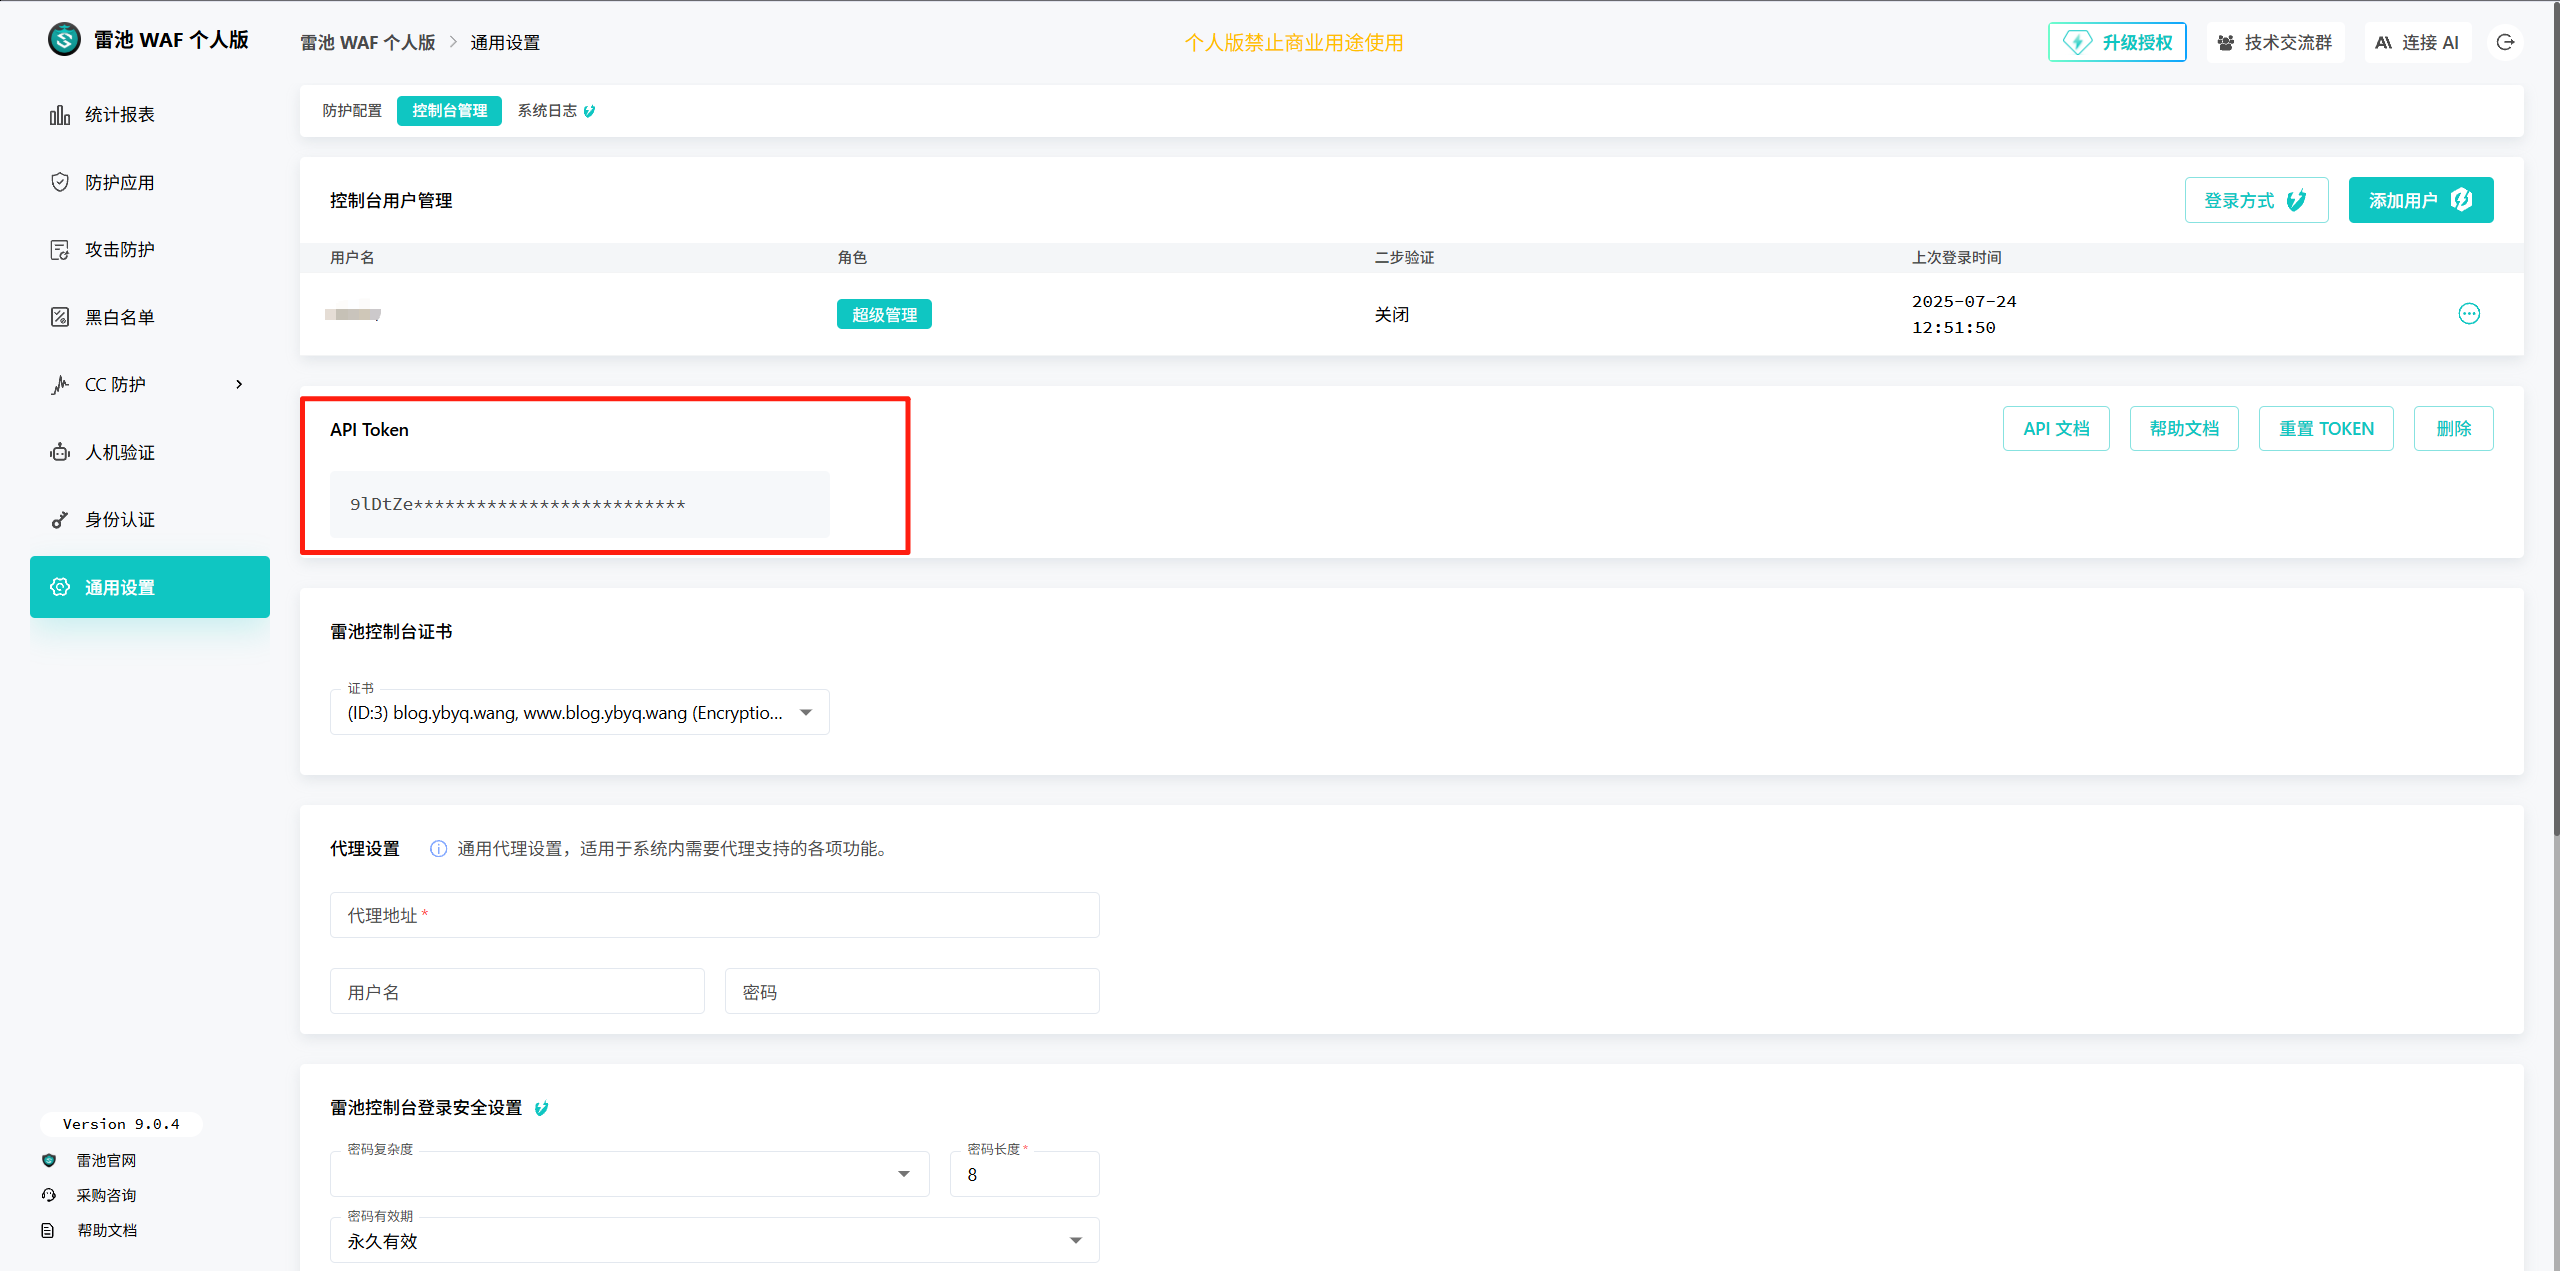This screenshot has height=1271, width=2560.
Task: Select the 控制台管理 tab
Action: (x=449, y=111)
